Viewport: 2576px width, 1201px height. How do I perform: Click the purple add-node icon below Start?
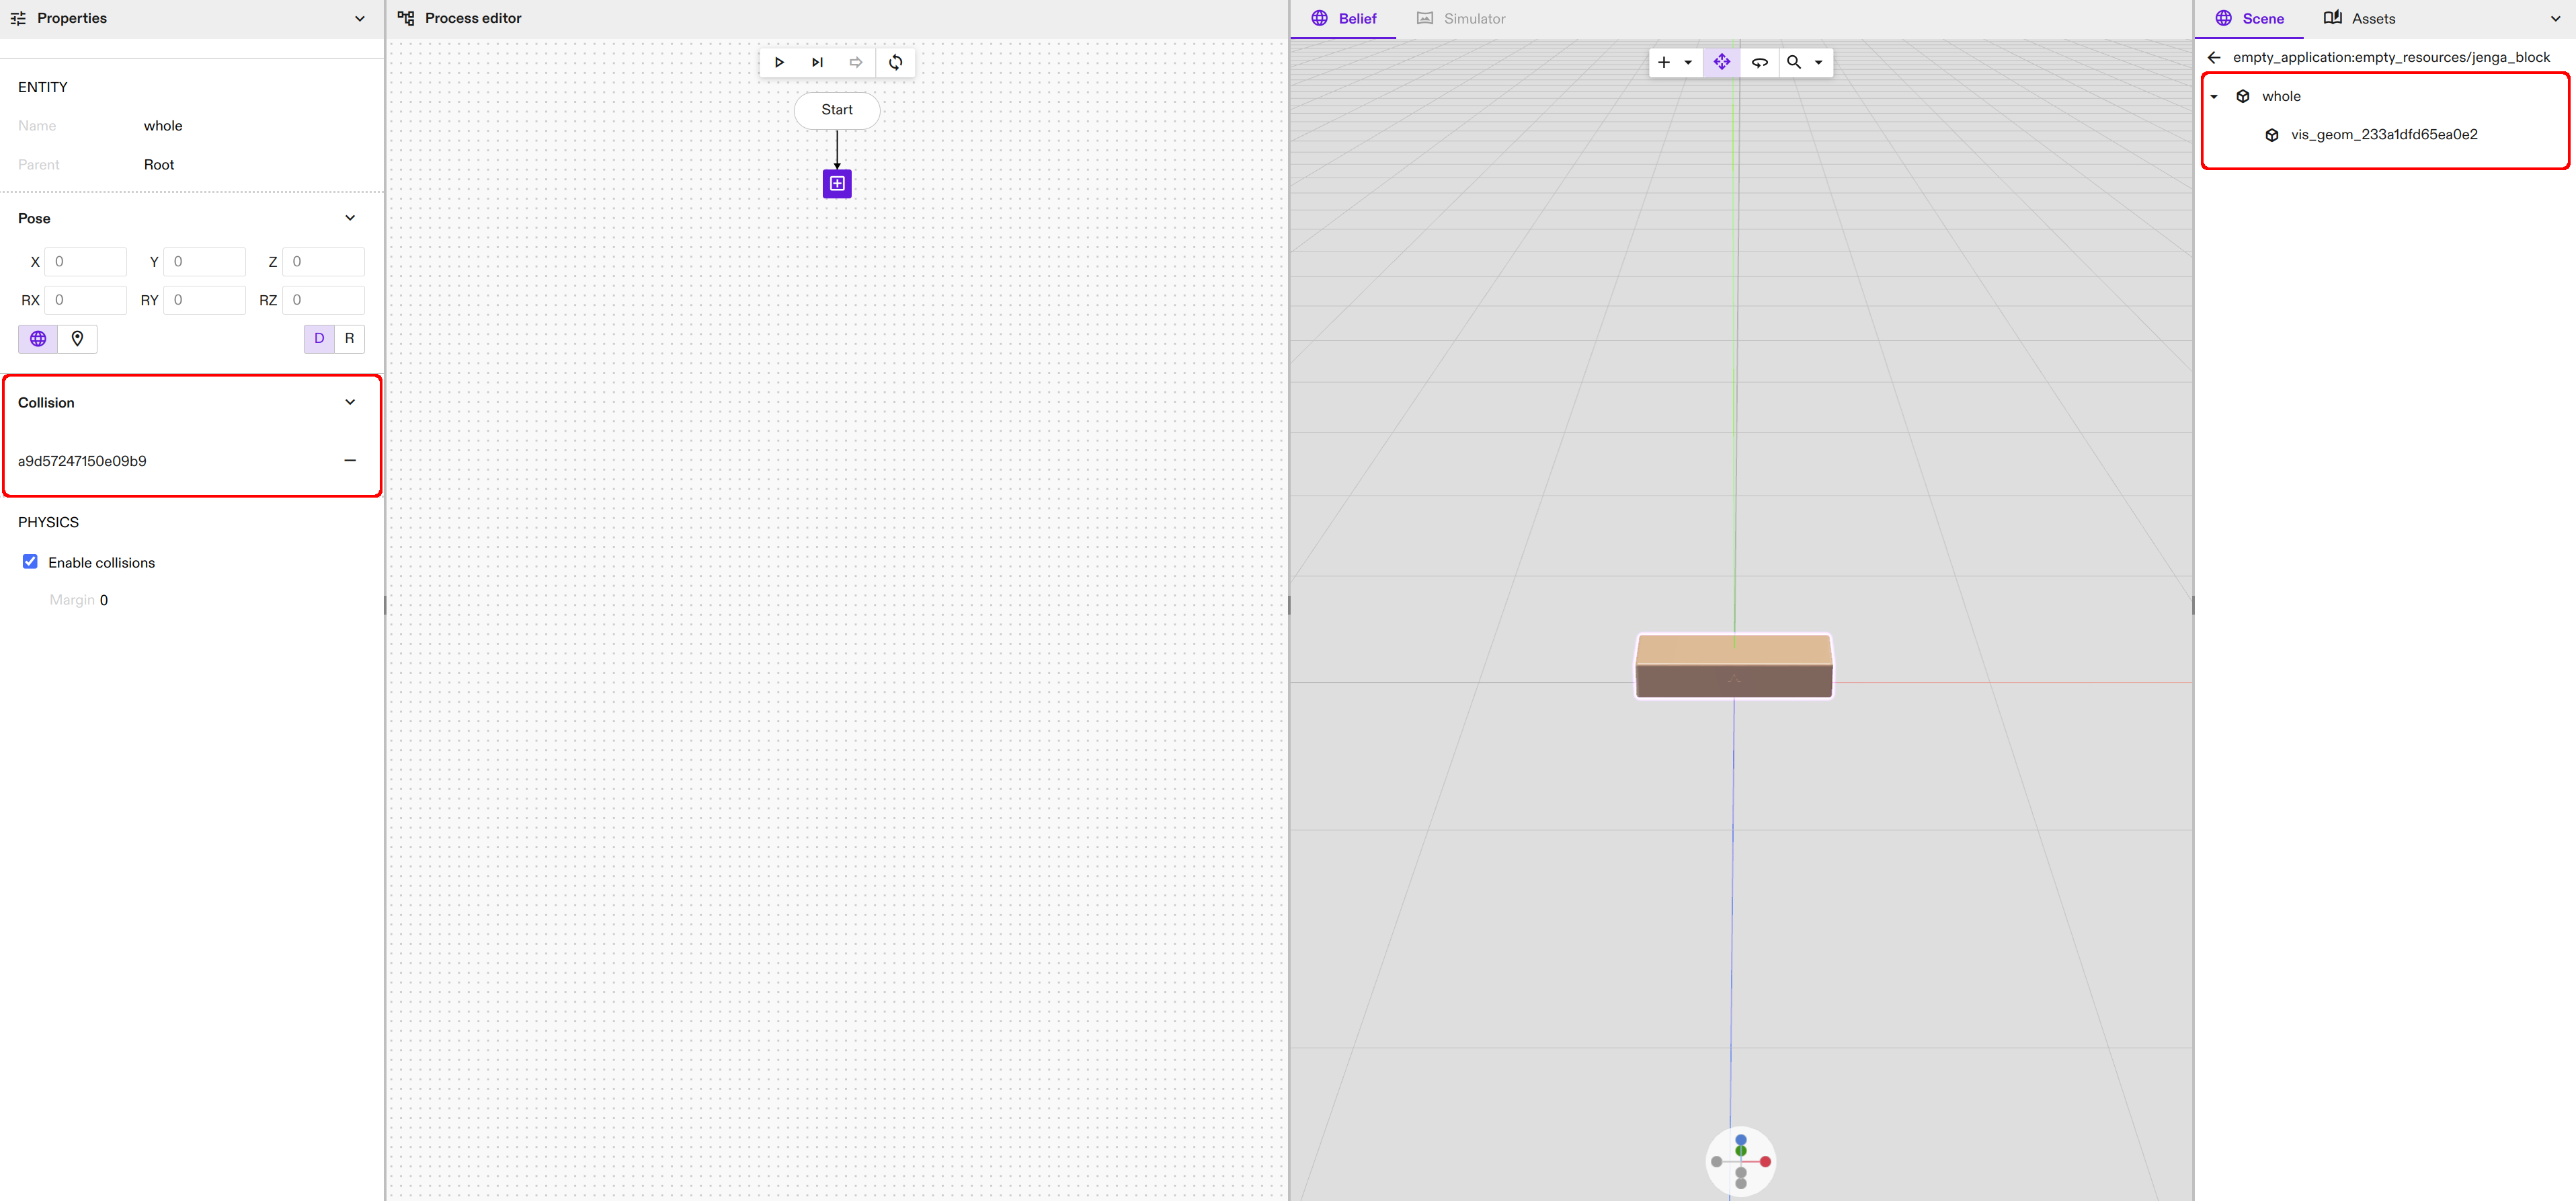(836, 183)
